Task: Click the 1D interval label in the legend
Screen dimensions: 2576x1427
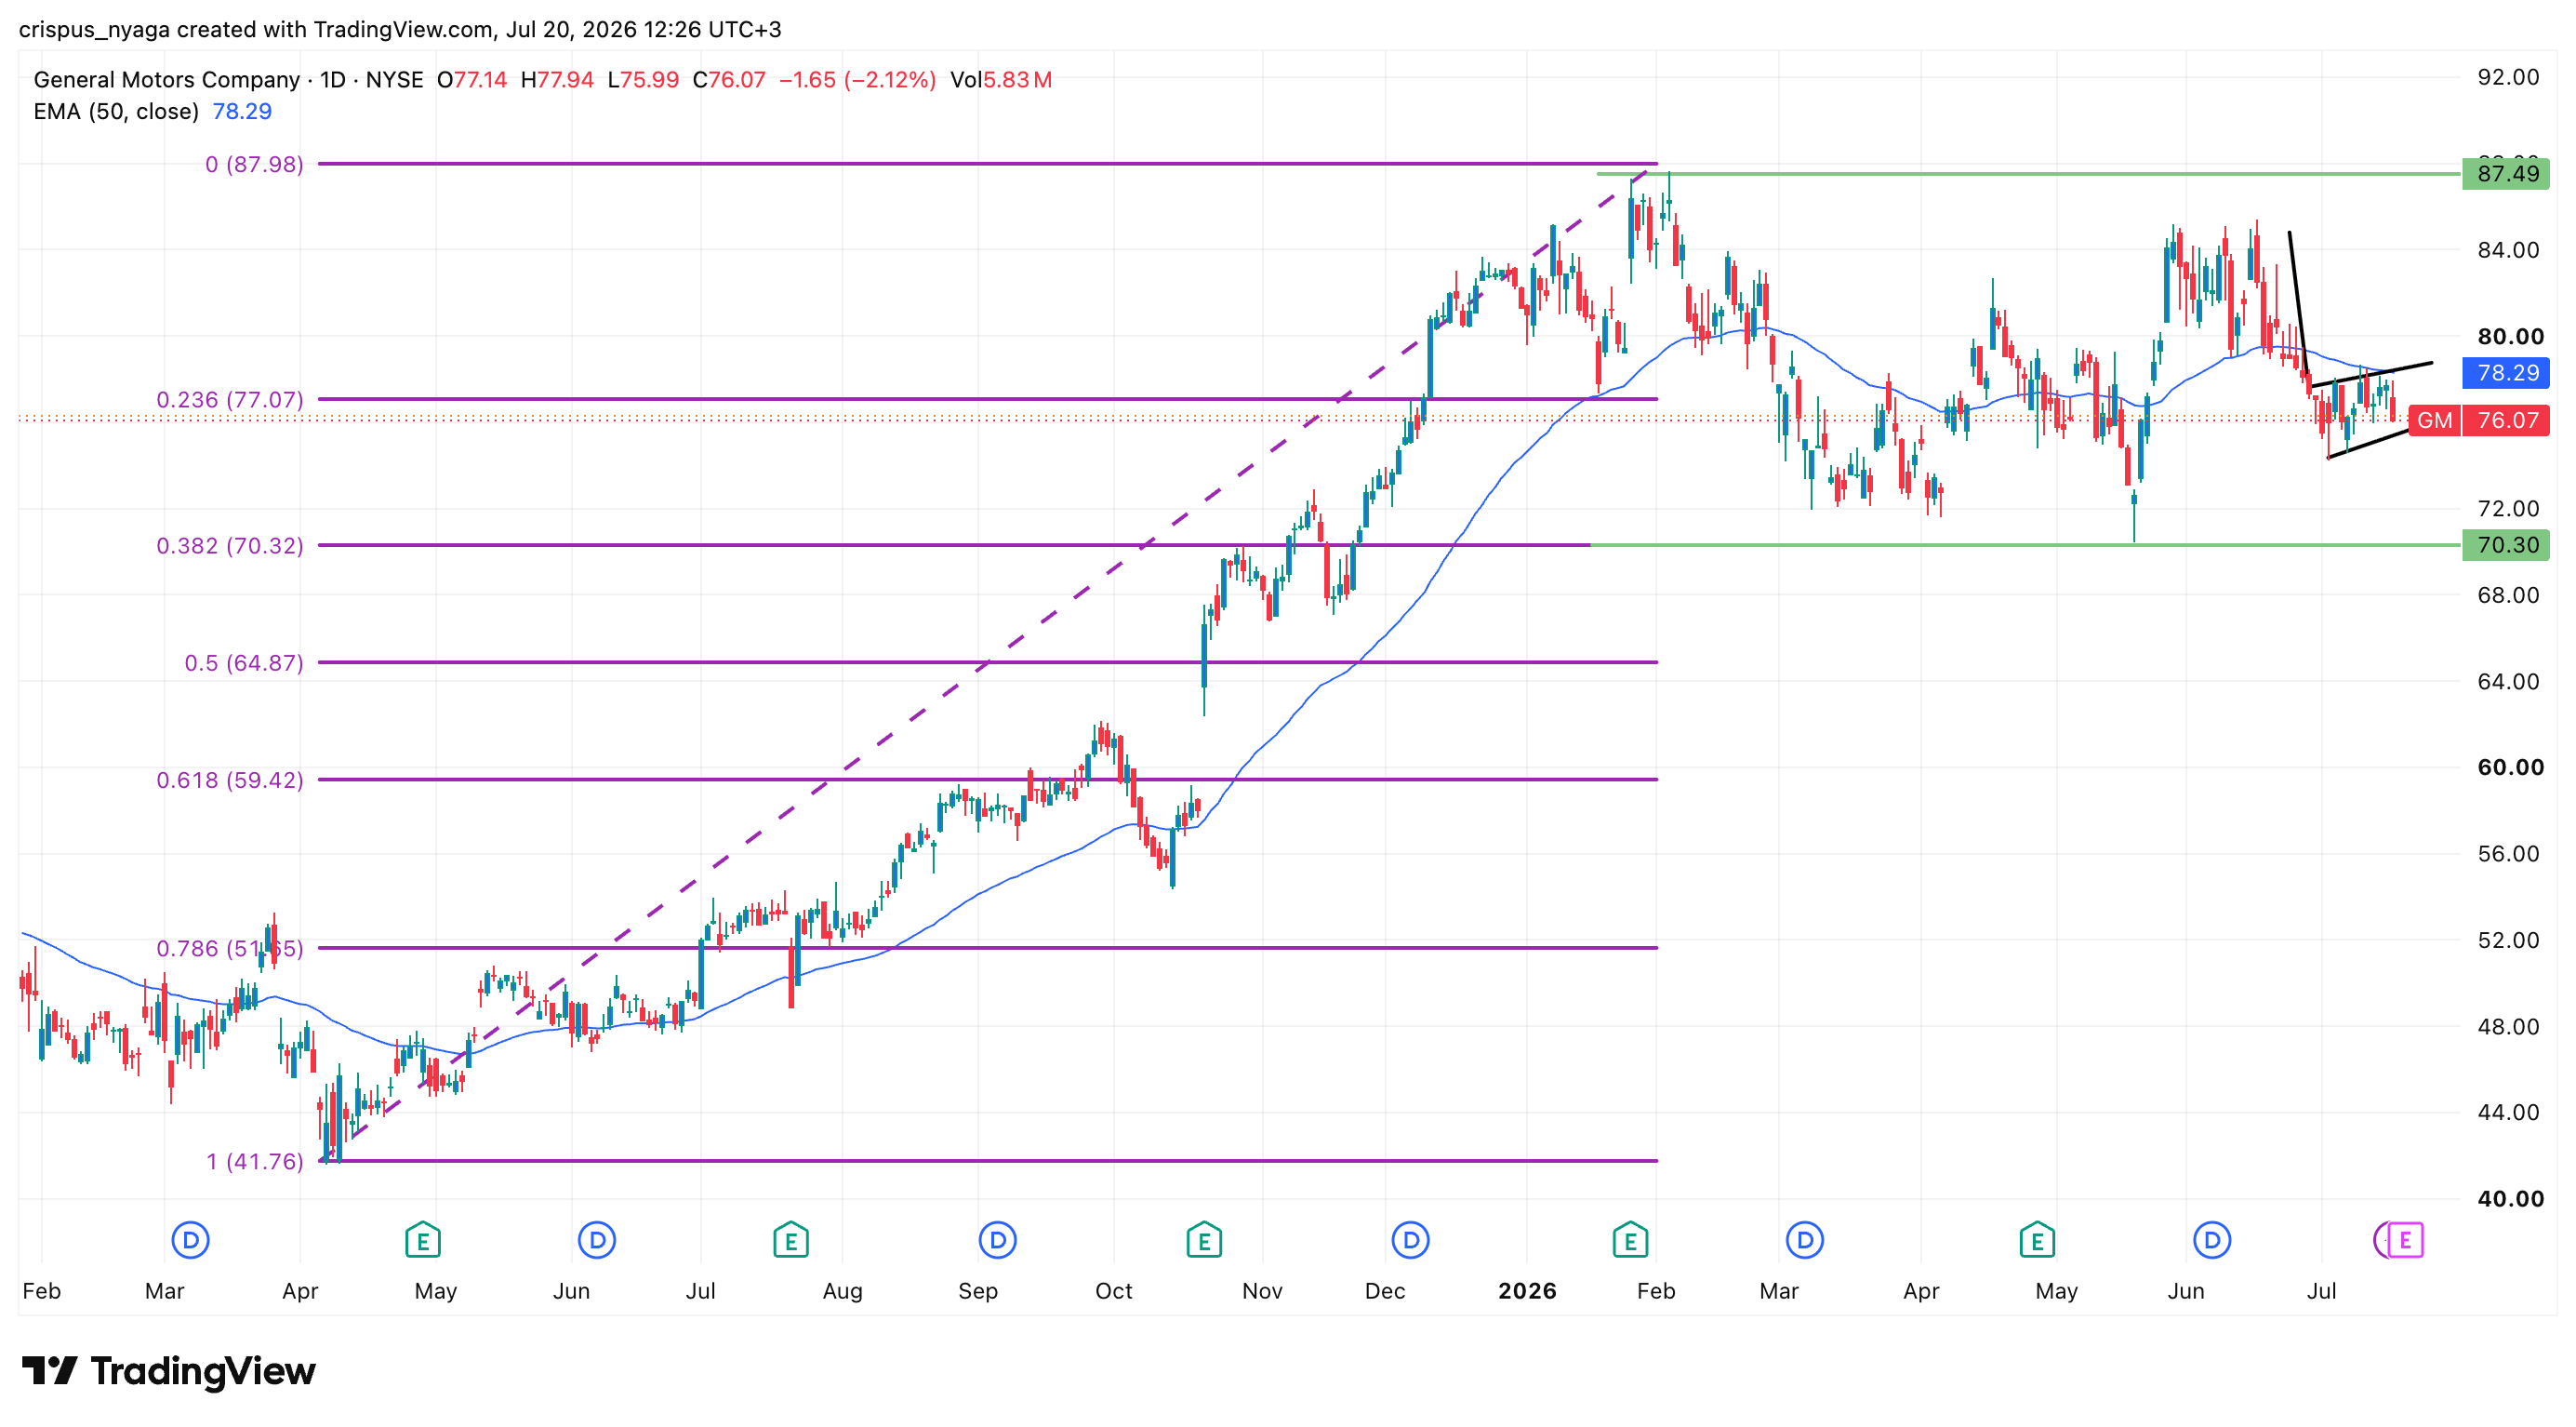Action: [x=332, y=79]
